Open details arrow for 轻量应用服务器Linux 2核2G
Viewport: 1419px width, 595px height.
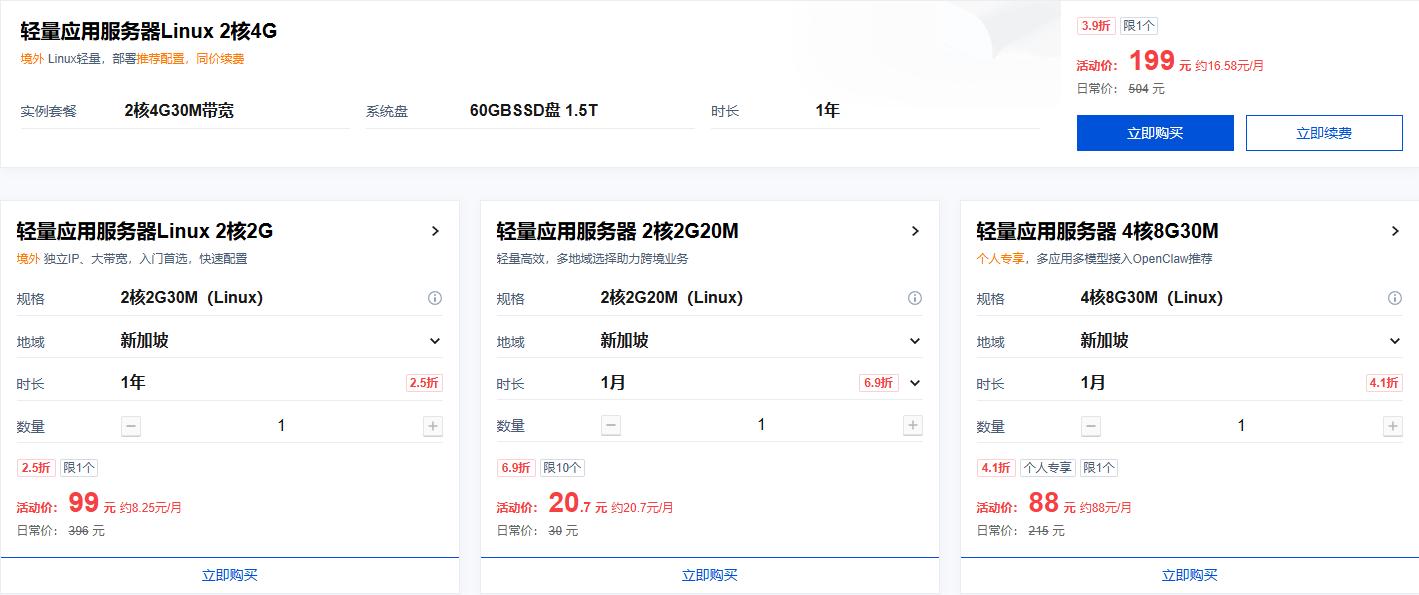[435, 231]
